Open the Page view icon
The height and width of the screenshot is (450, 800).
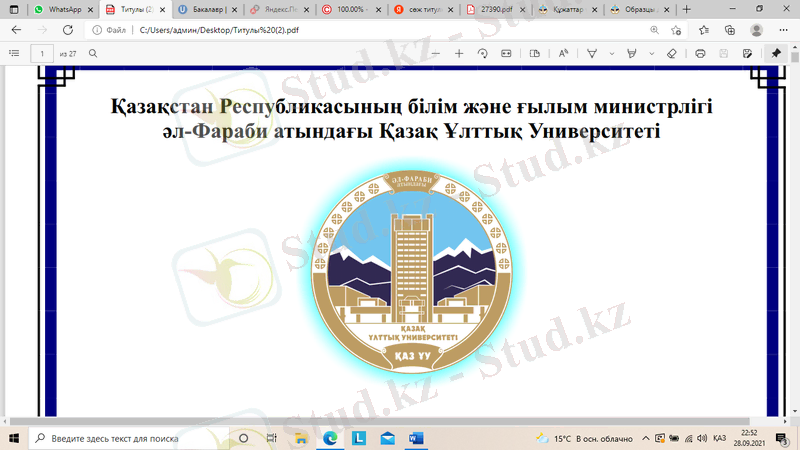click(x=535, y=53)
